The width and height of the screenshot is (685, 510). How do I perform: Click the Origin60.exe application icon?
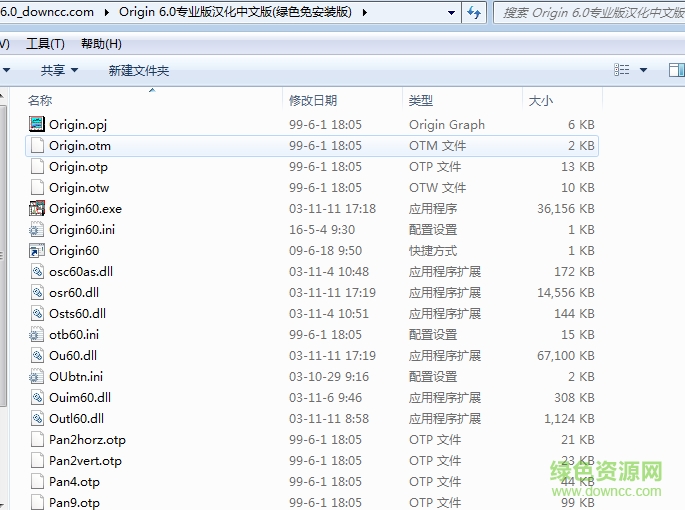pos(37,208)
